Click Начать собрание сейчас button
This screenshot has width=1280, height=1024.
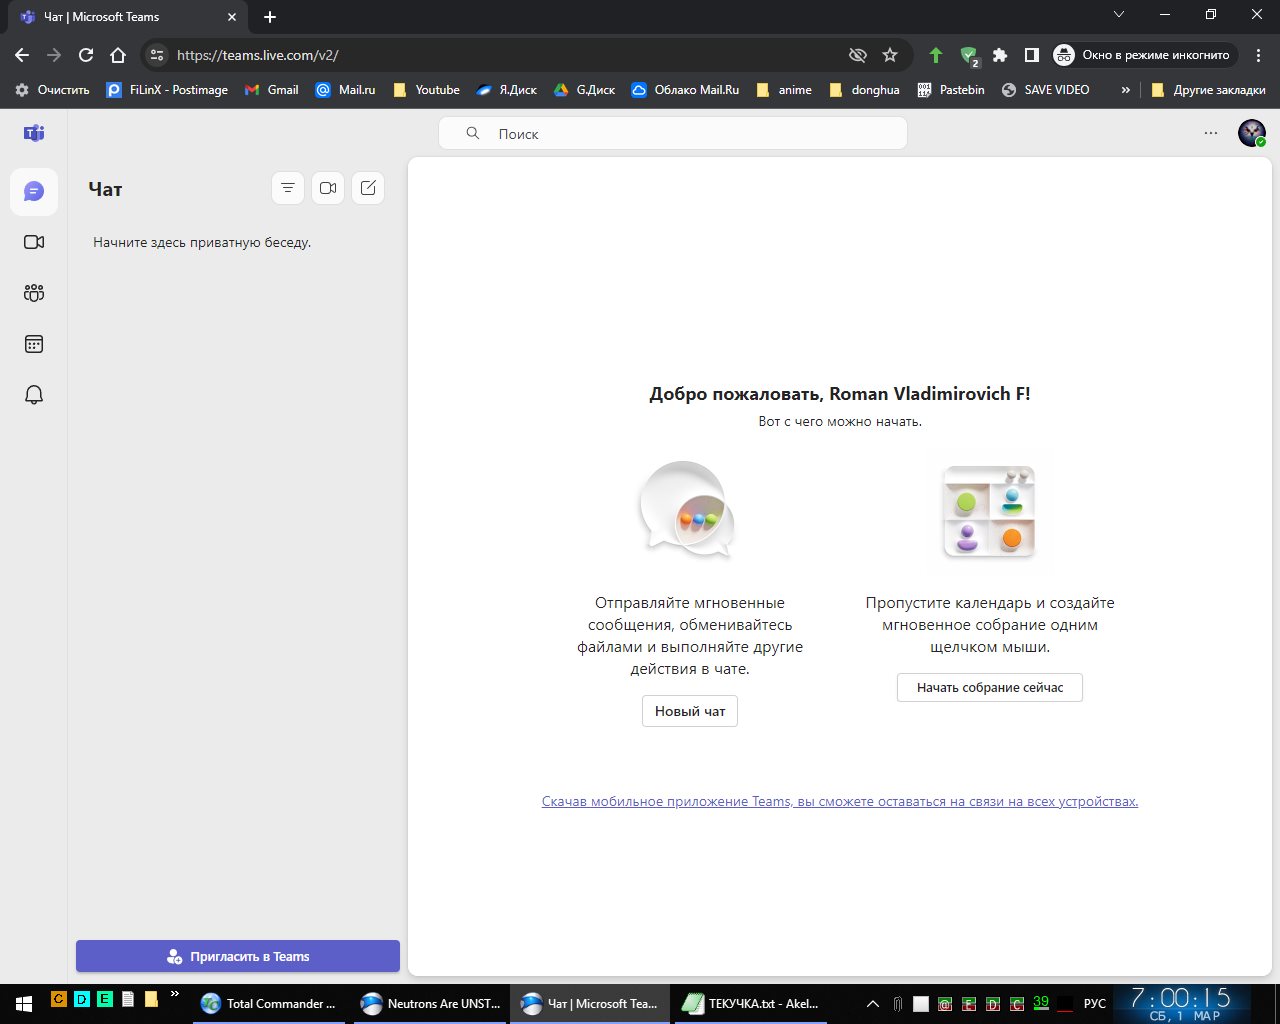[x=990, y=687]
